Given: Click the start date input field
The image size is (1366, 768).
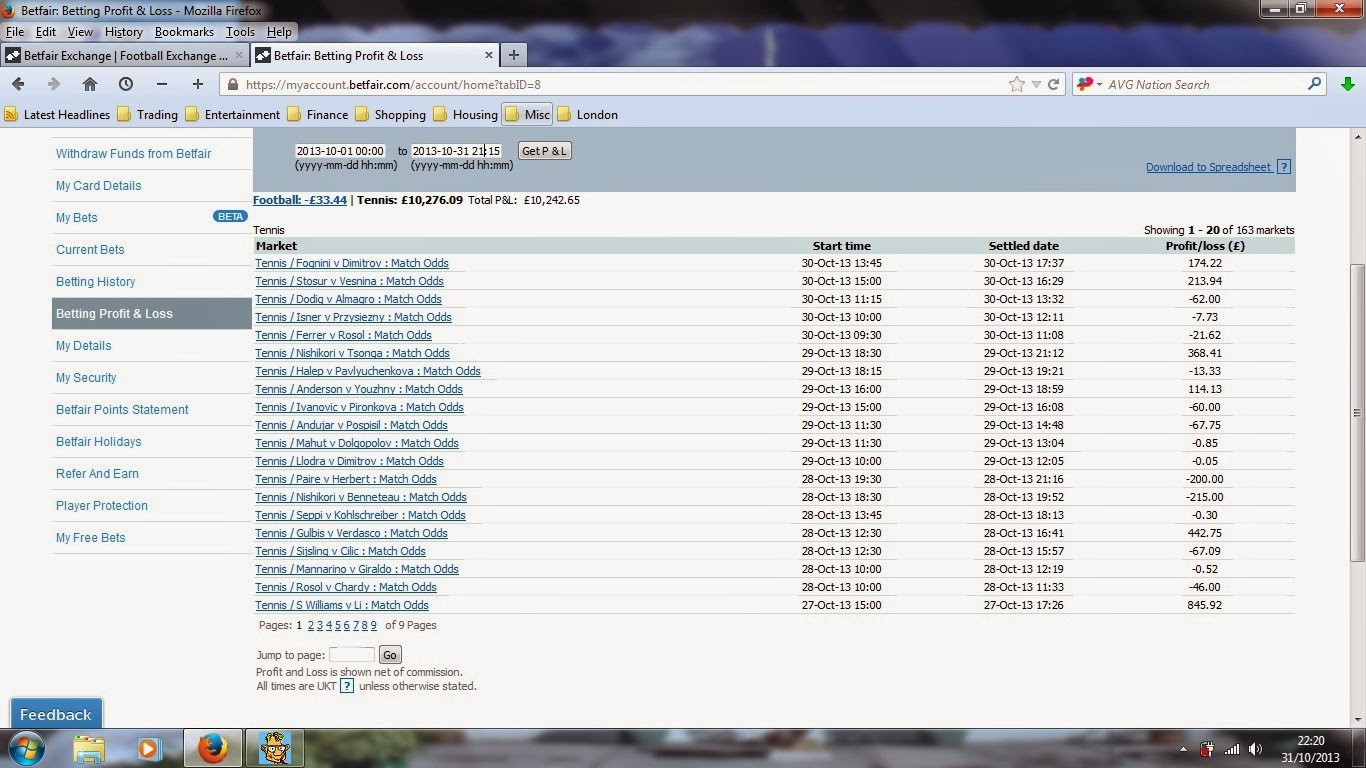Looking at the screenshot, I should pyautogui.click(x=340, y=151).
